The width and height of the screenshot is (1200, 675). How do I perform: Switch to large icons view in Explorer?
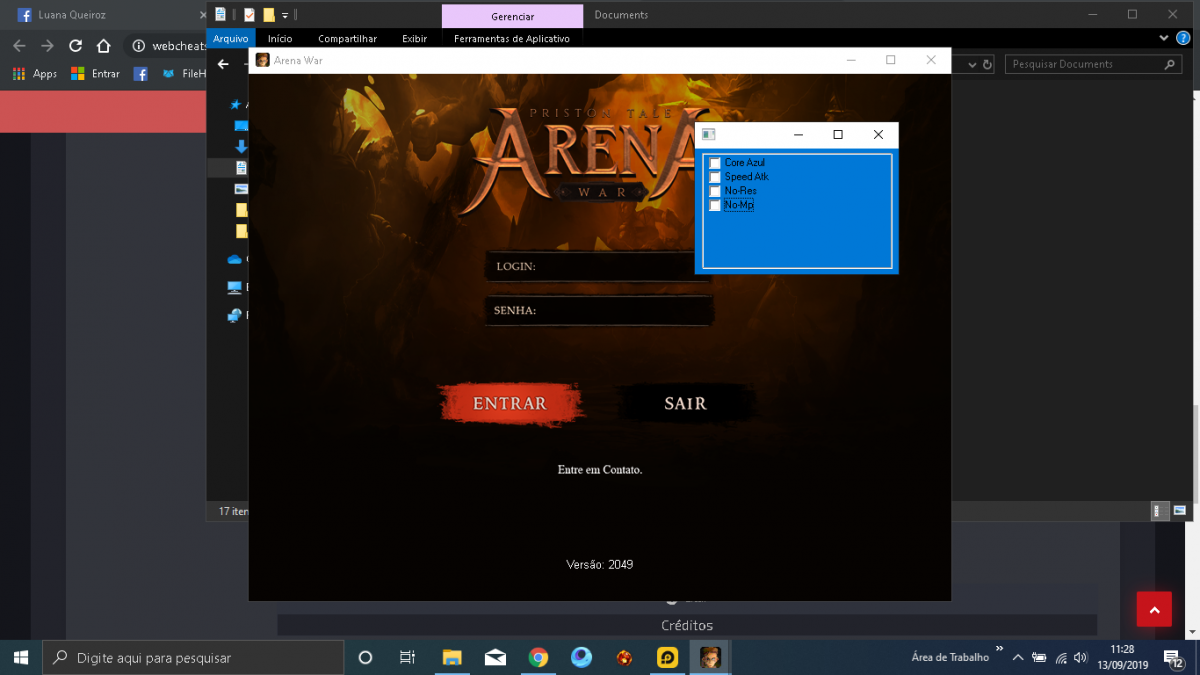1180,510
